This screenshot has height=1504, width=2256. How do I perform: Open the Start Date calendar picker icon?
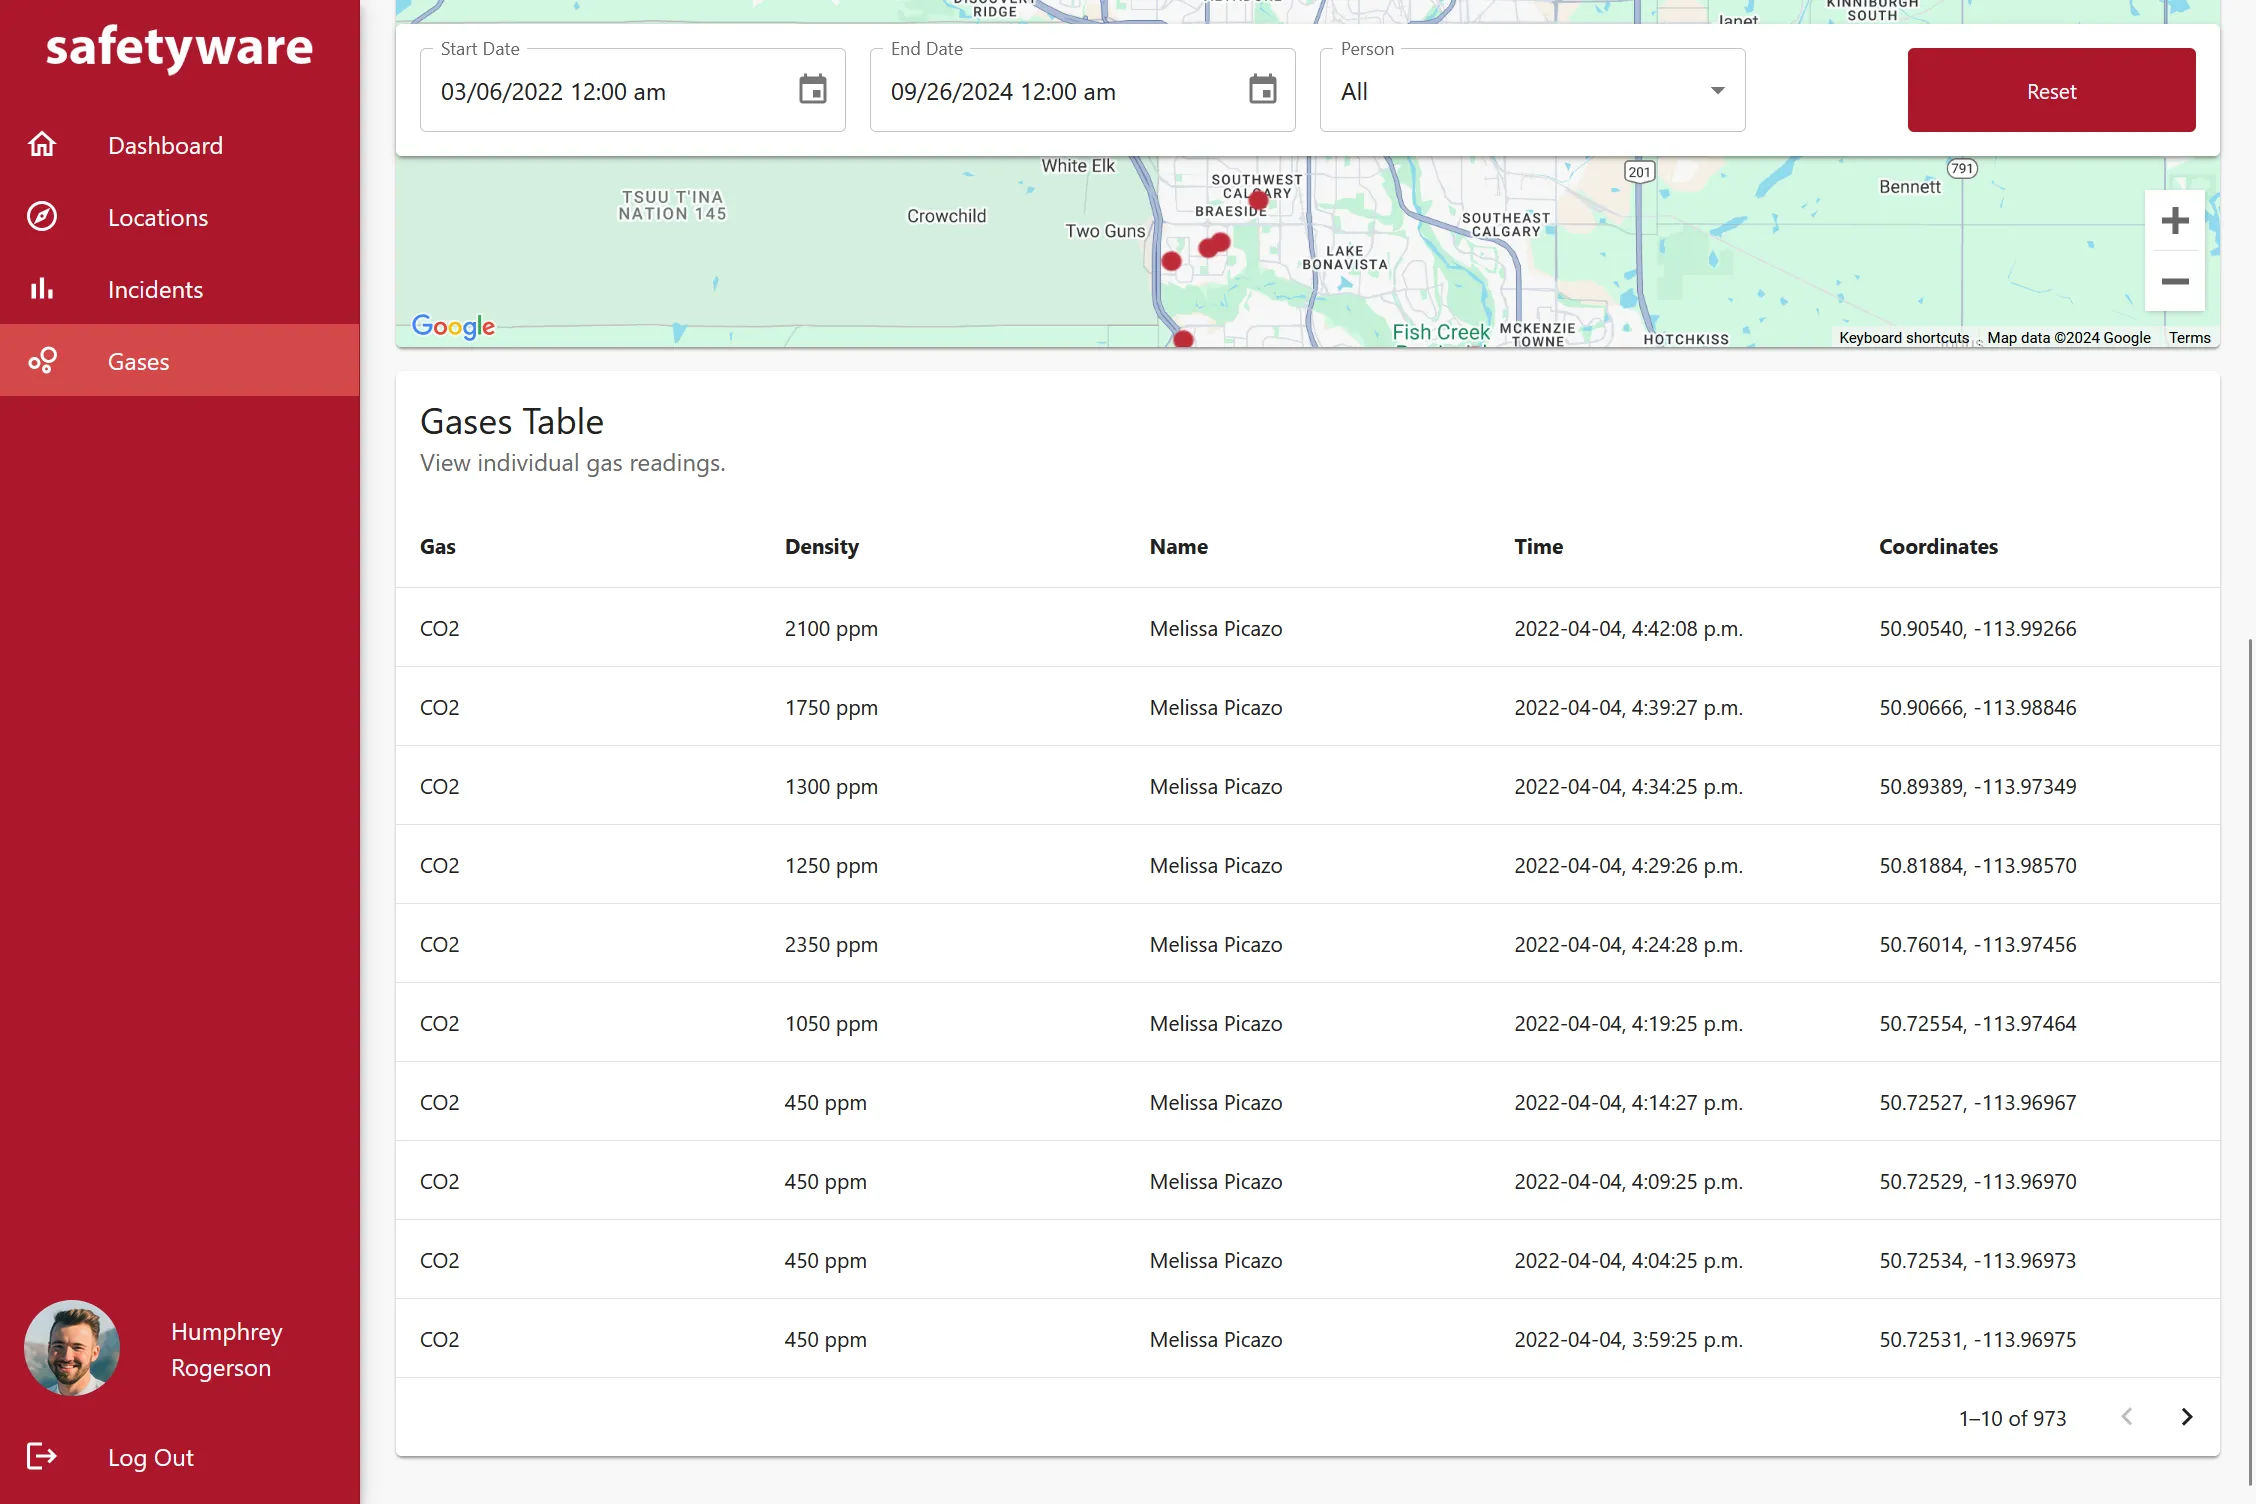click(813, 90)
